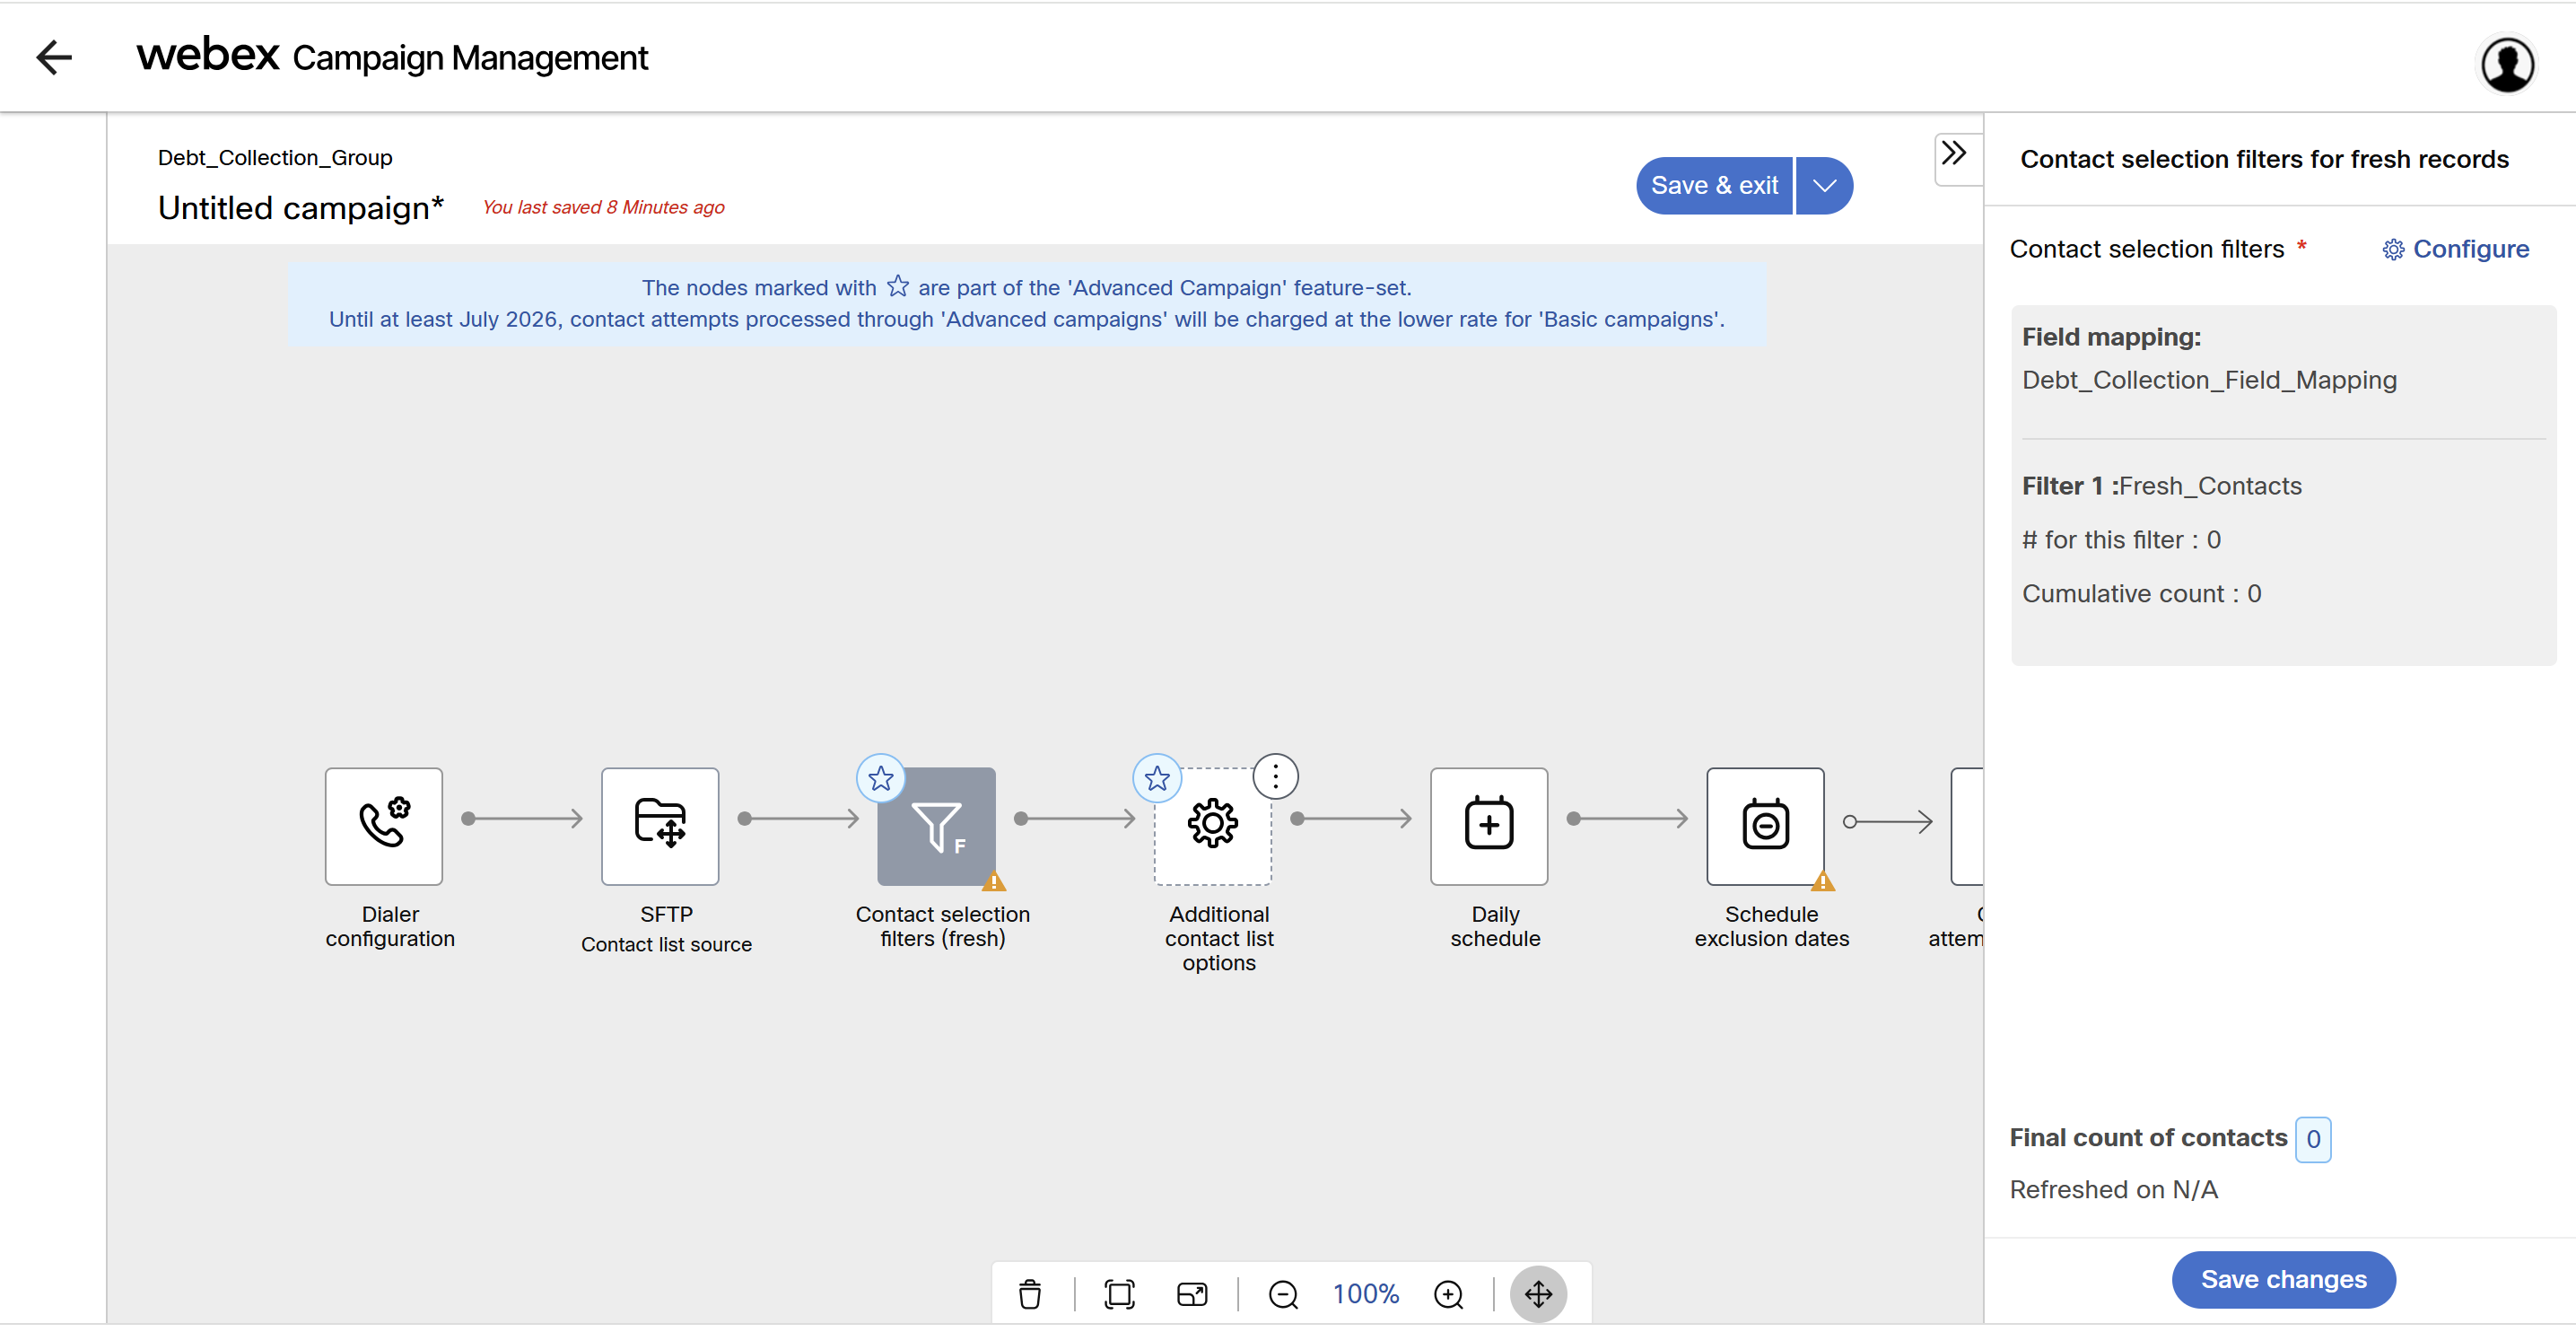This screenshot has height=1332, width=2576.
Task: Collapse the right panel with double chevron
Action: tap(1953, 154)
